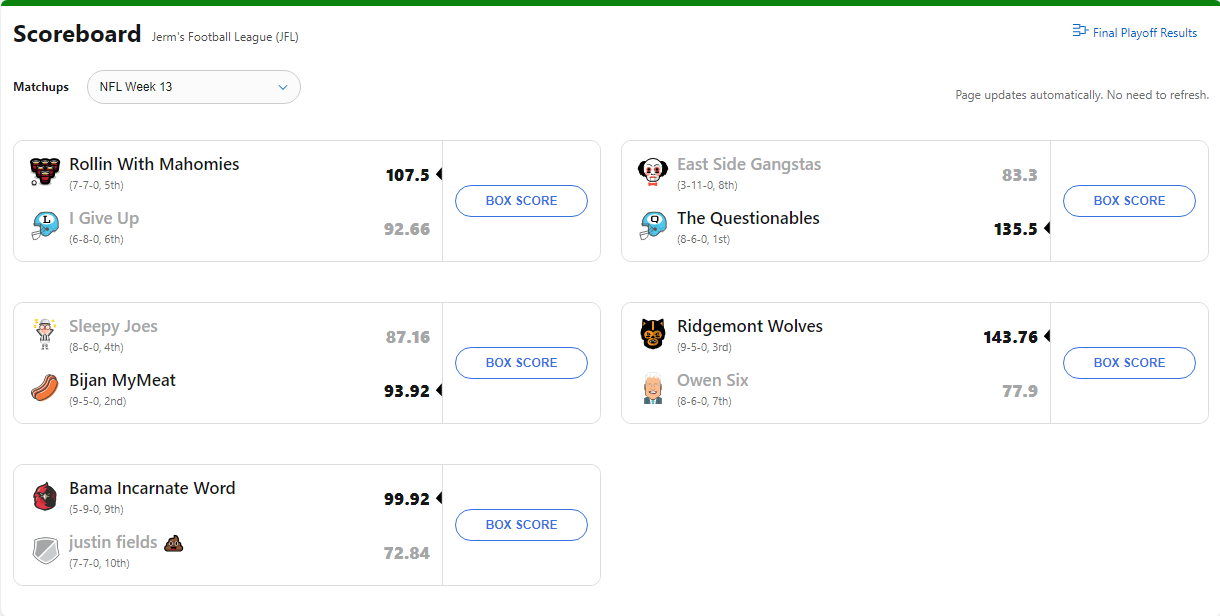This screenshot has height=616, width=1220.
Task: Open box score for Bama Incarnate Word matchup
Action: coord(521,525)
